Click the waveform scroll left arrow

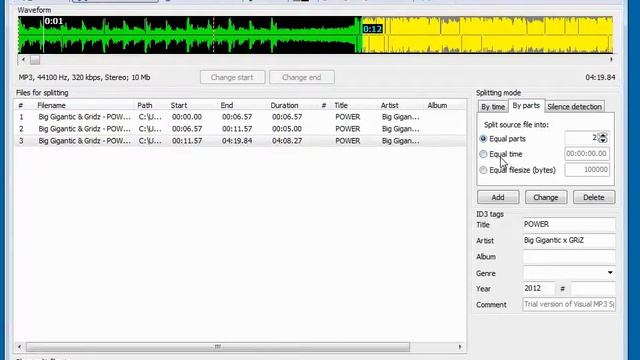coord(23,60)
